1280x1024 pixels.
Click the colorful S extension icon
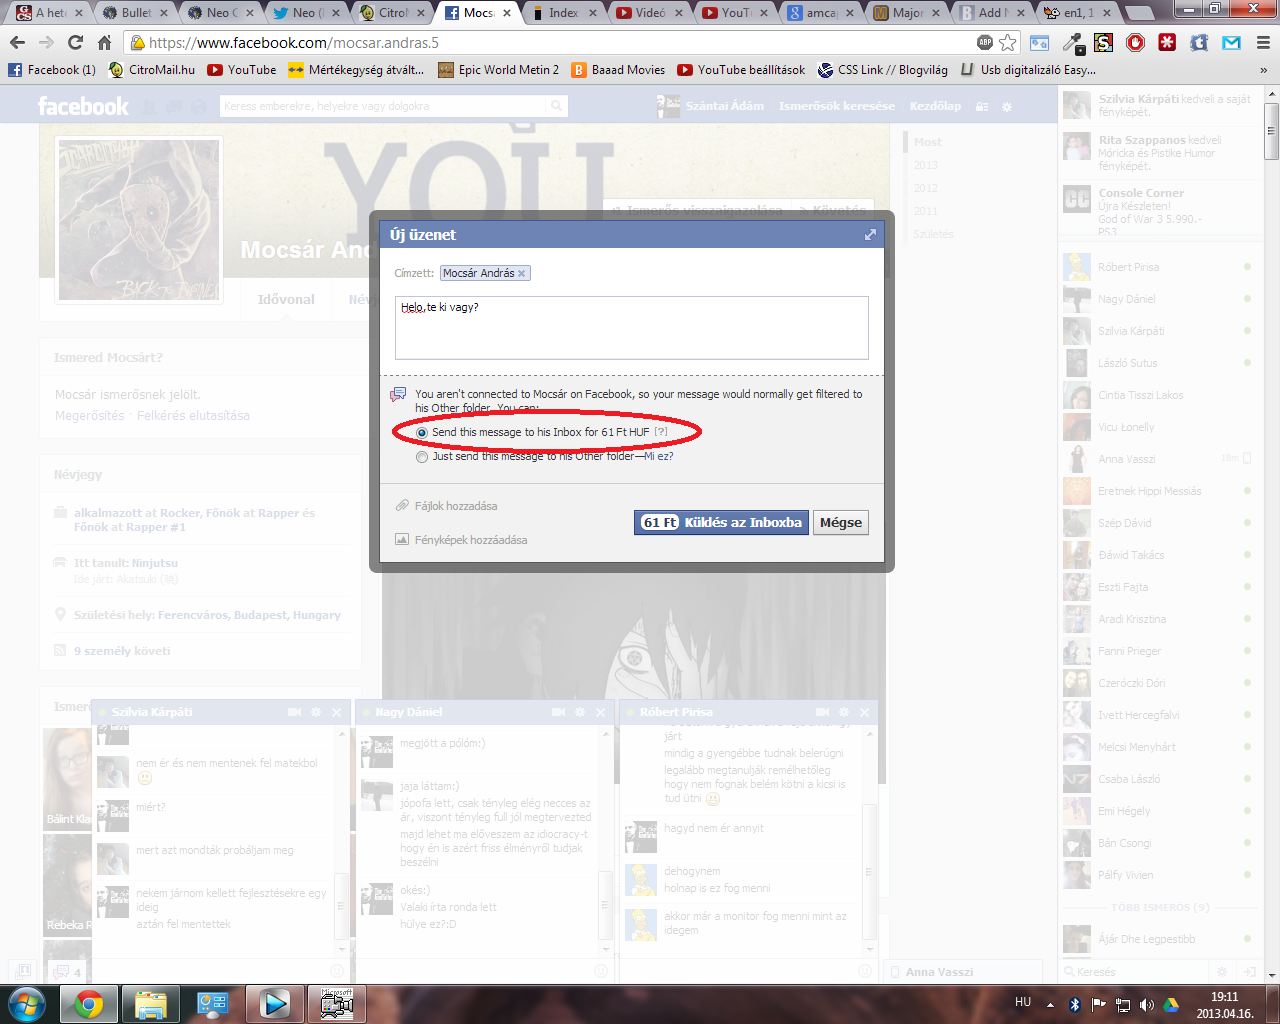[1104, 42]
